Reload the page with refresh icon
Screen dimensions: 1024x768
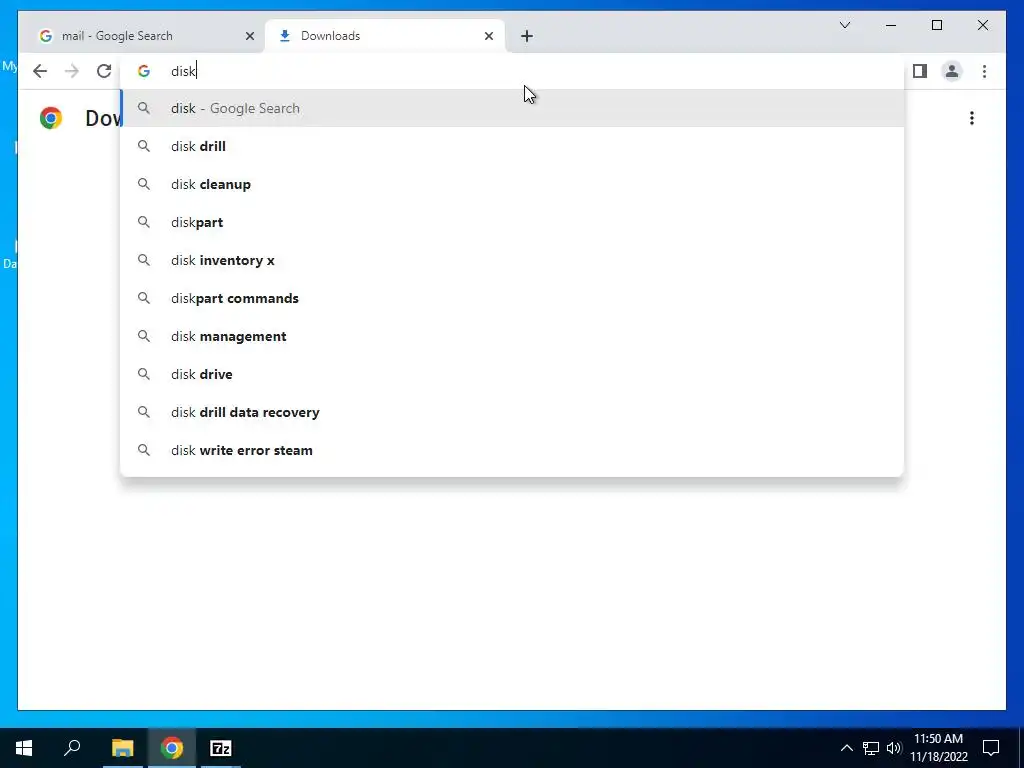point(104,71)
